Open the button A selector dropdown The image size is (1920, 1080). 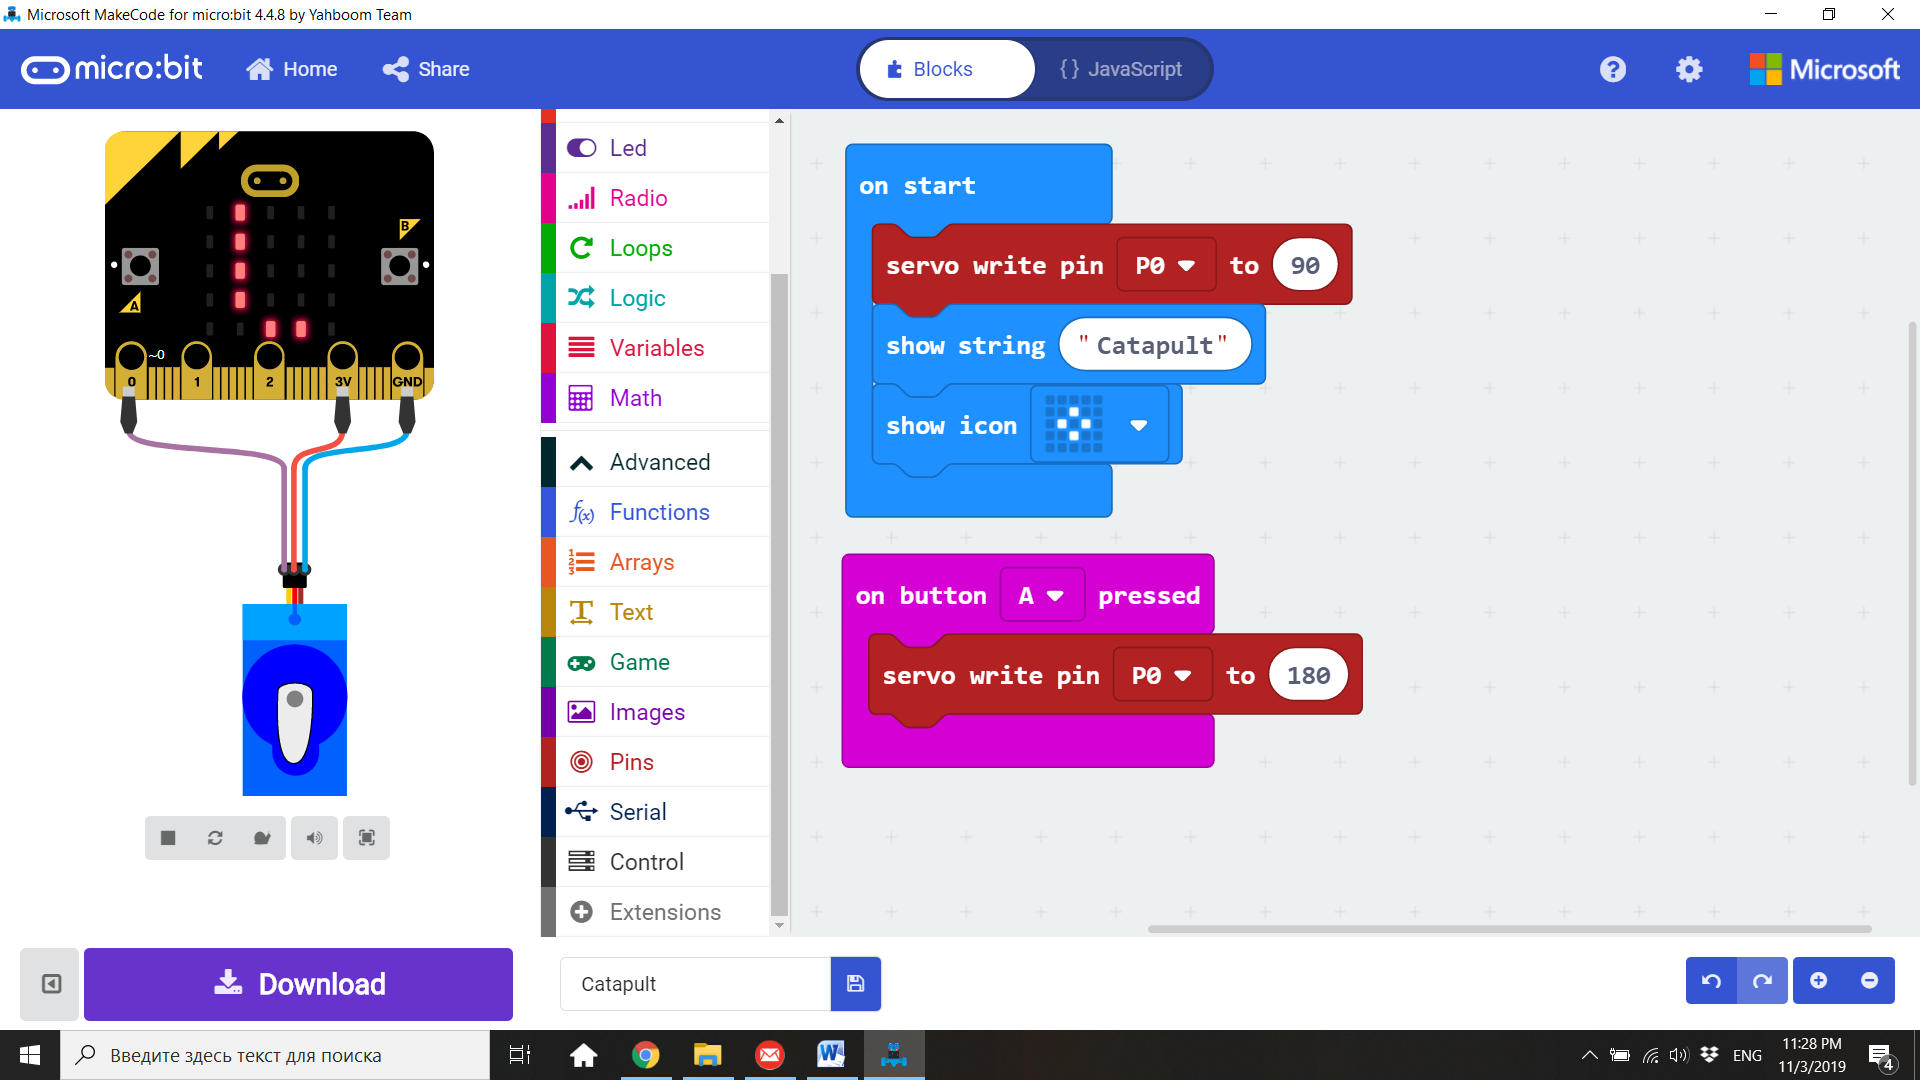tap(1042, 595)
